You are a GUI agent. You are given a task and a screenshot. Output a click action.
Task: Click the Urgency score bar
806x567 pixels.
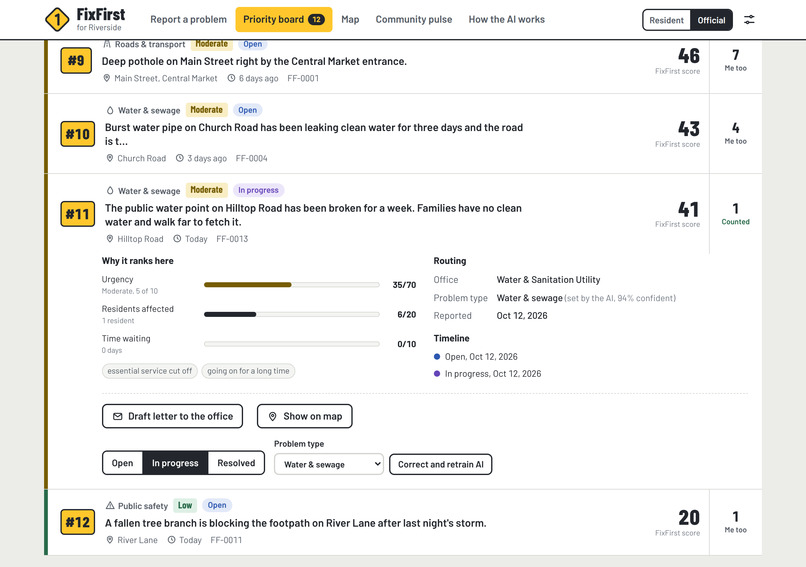[291, 285]
